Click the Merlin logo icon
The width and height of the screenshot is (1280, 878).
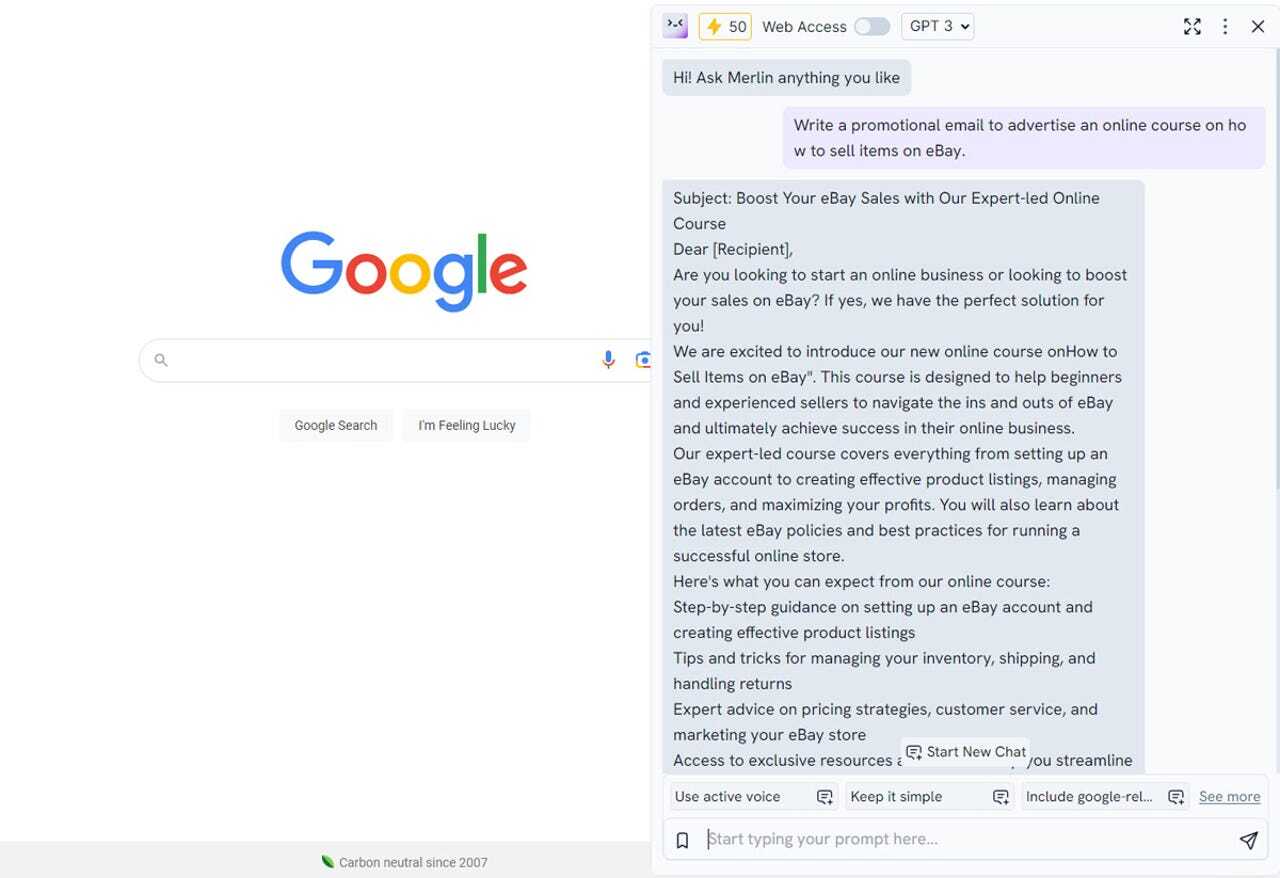click(675, 26)
